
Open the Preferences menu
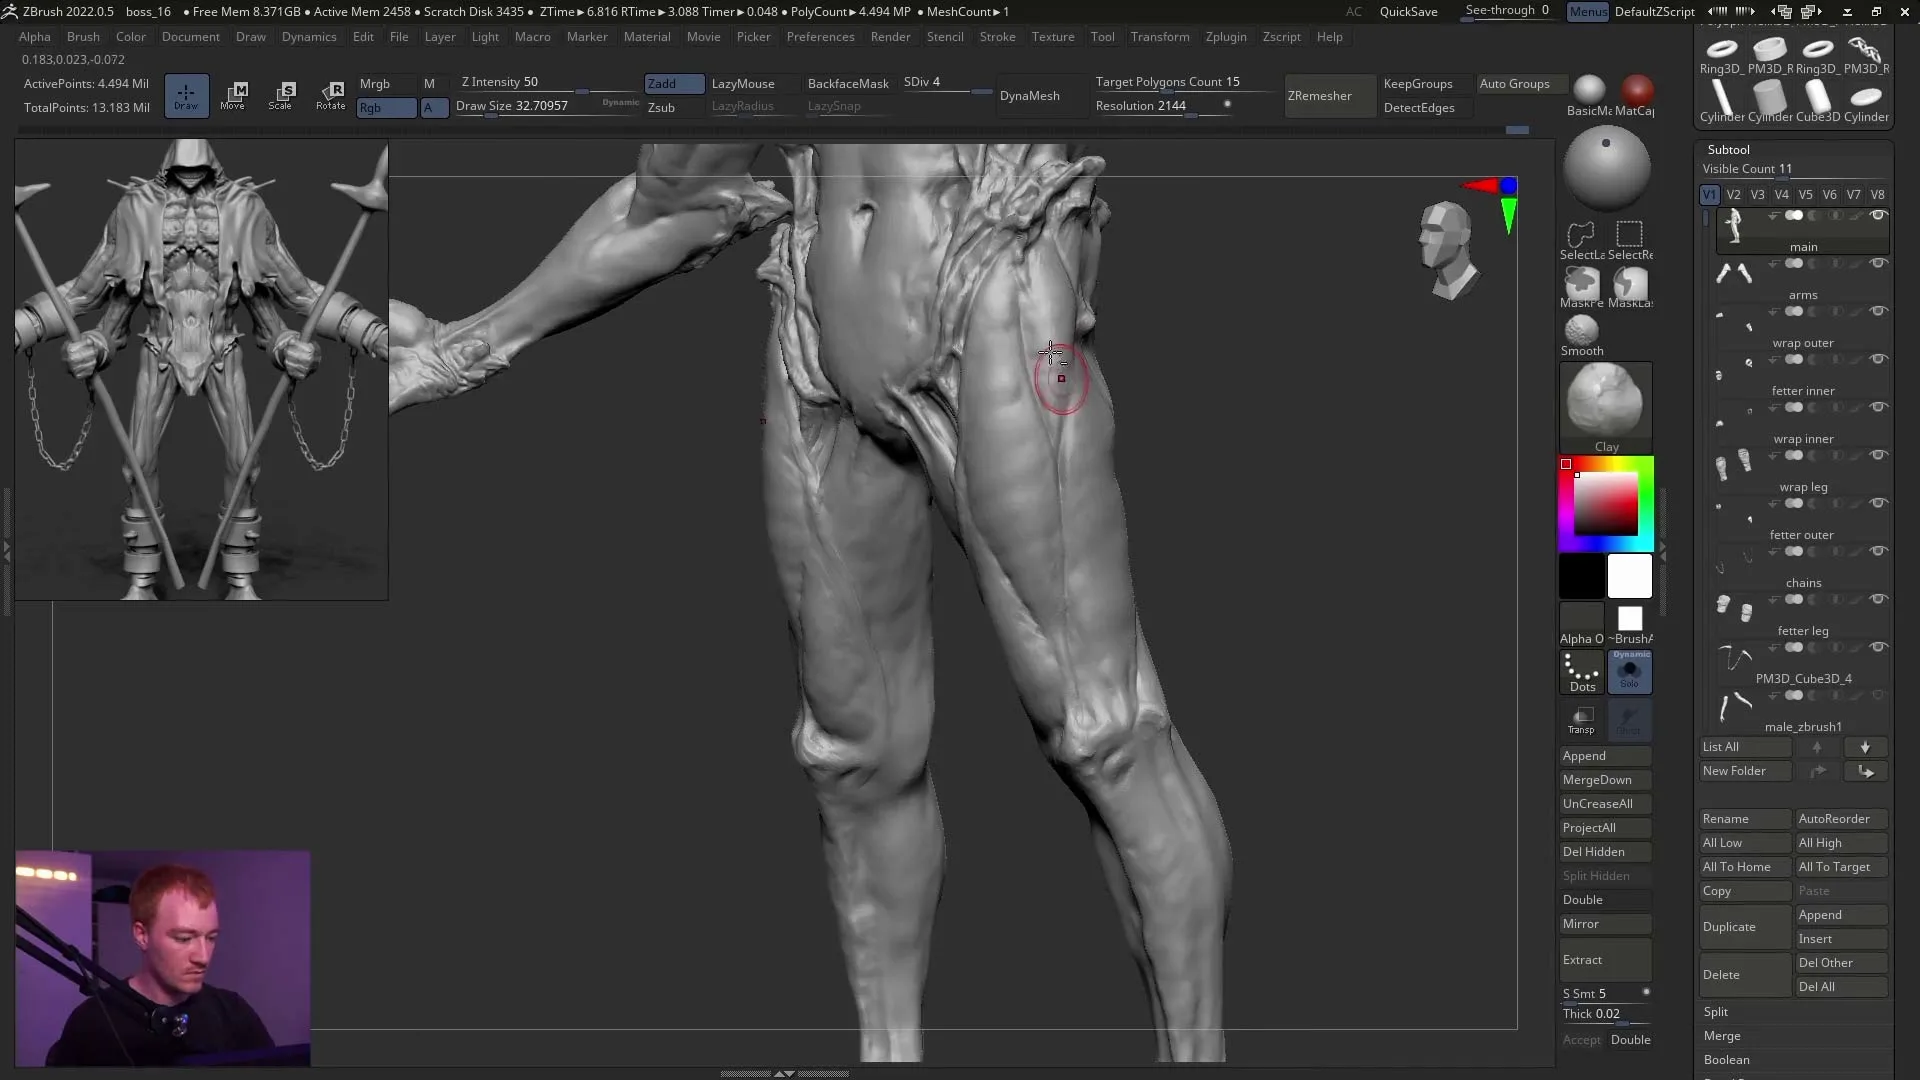820,37
